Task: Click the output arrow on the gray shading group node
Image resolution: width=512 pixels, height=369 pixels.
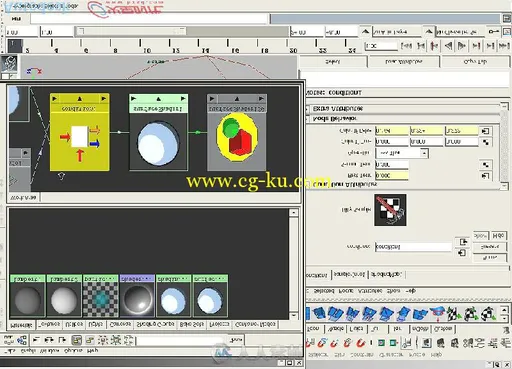Action: tap(261, 99)
